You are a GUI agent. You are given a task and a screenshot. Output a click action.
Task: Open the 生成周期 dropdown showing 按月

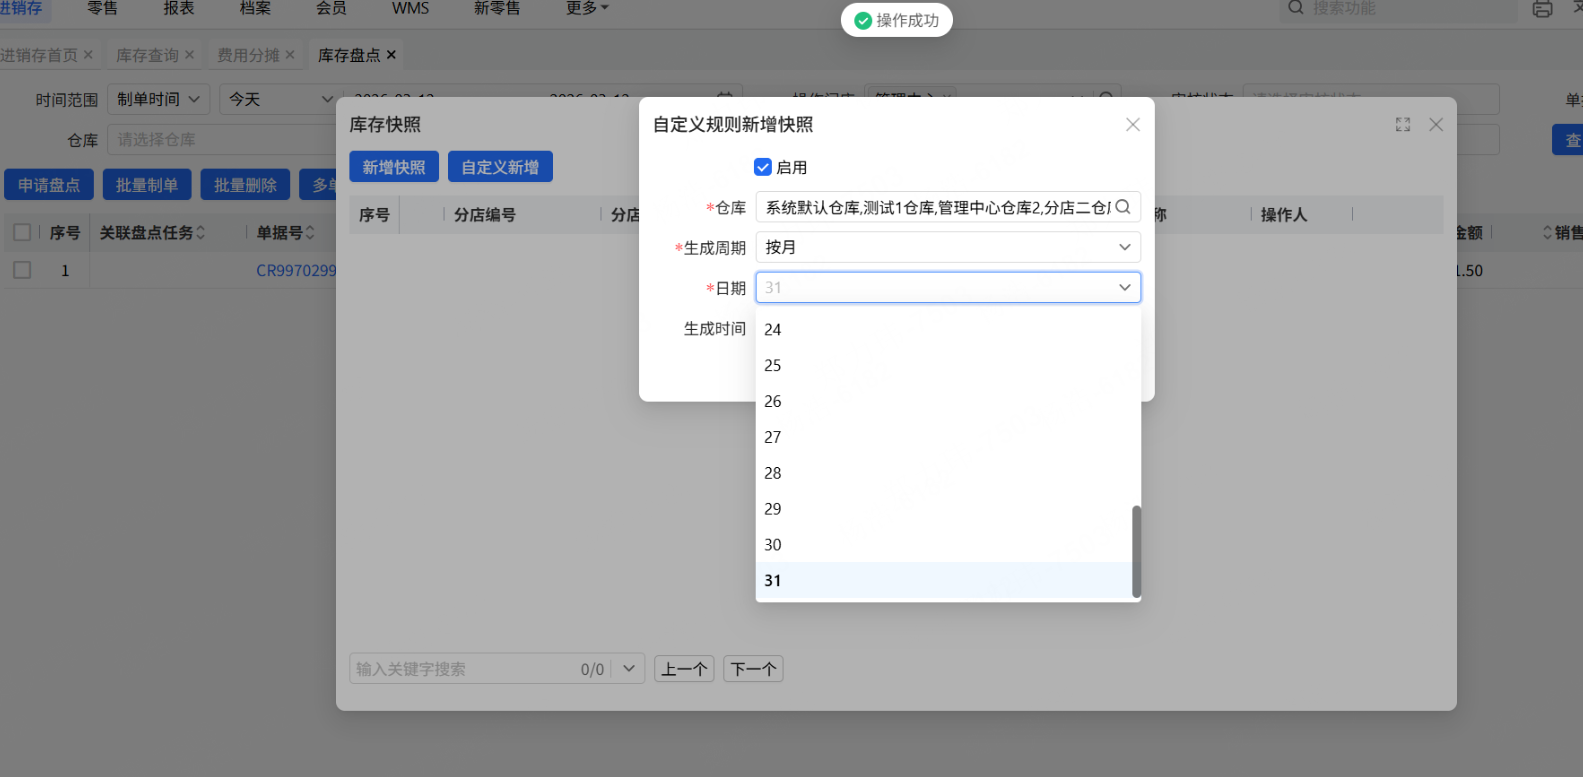pos(947,247)
